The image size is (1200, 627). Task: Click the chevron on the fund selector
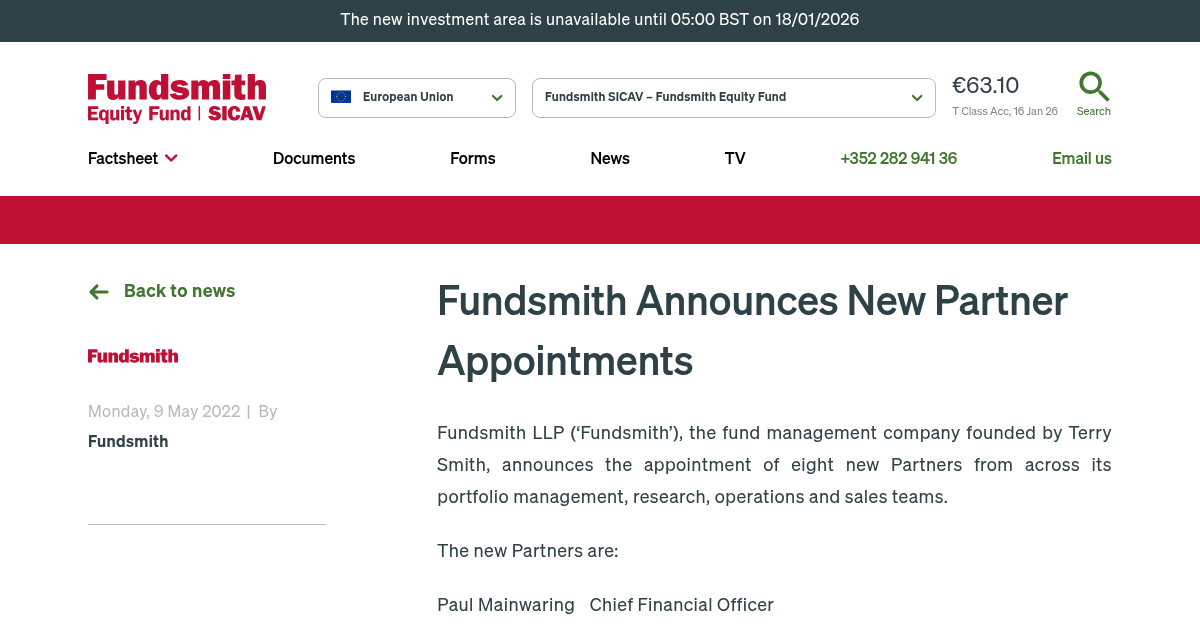pyautogui.click(x=916, y=98)
